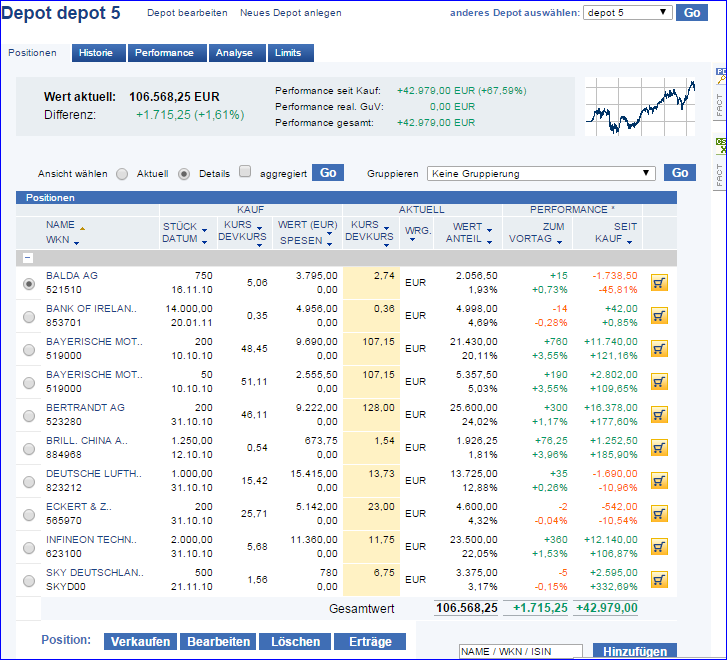This screenshot has width=727, height=660.
Task: Switch to the Historie tab
Action: [98, 53]
